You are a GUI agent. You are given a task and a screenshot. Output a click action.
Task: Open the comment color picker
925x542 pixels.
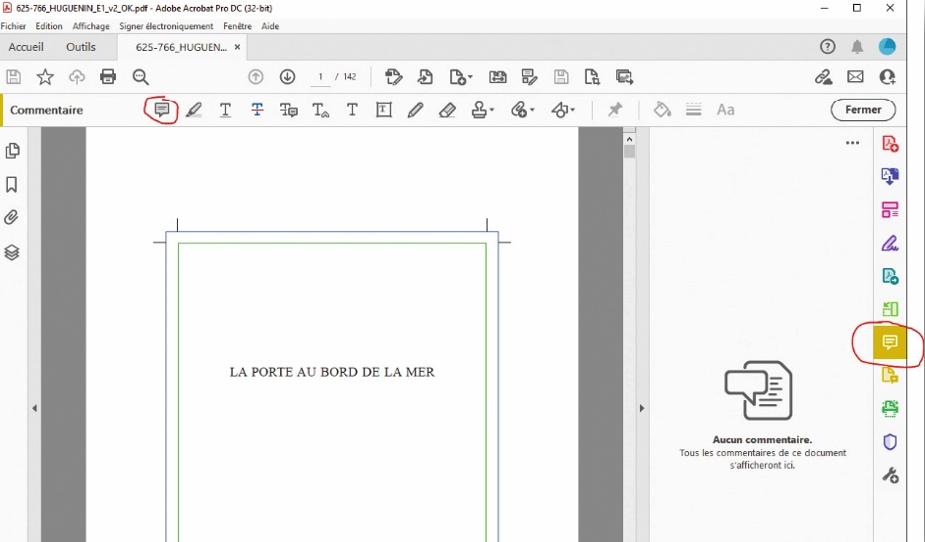(662, 110)
